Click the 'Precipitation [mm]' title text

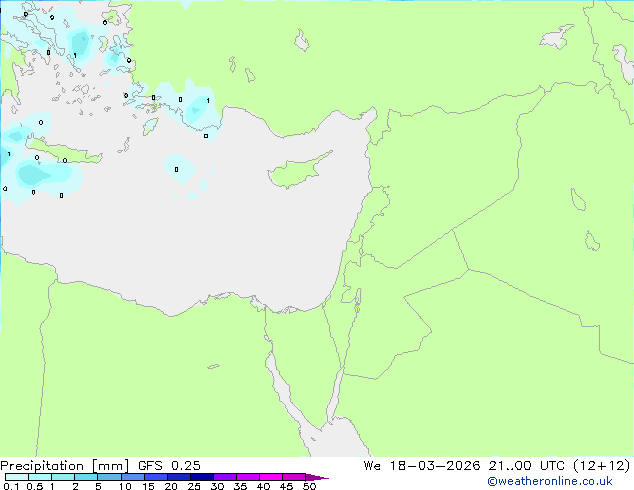(x=65, y=466)
